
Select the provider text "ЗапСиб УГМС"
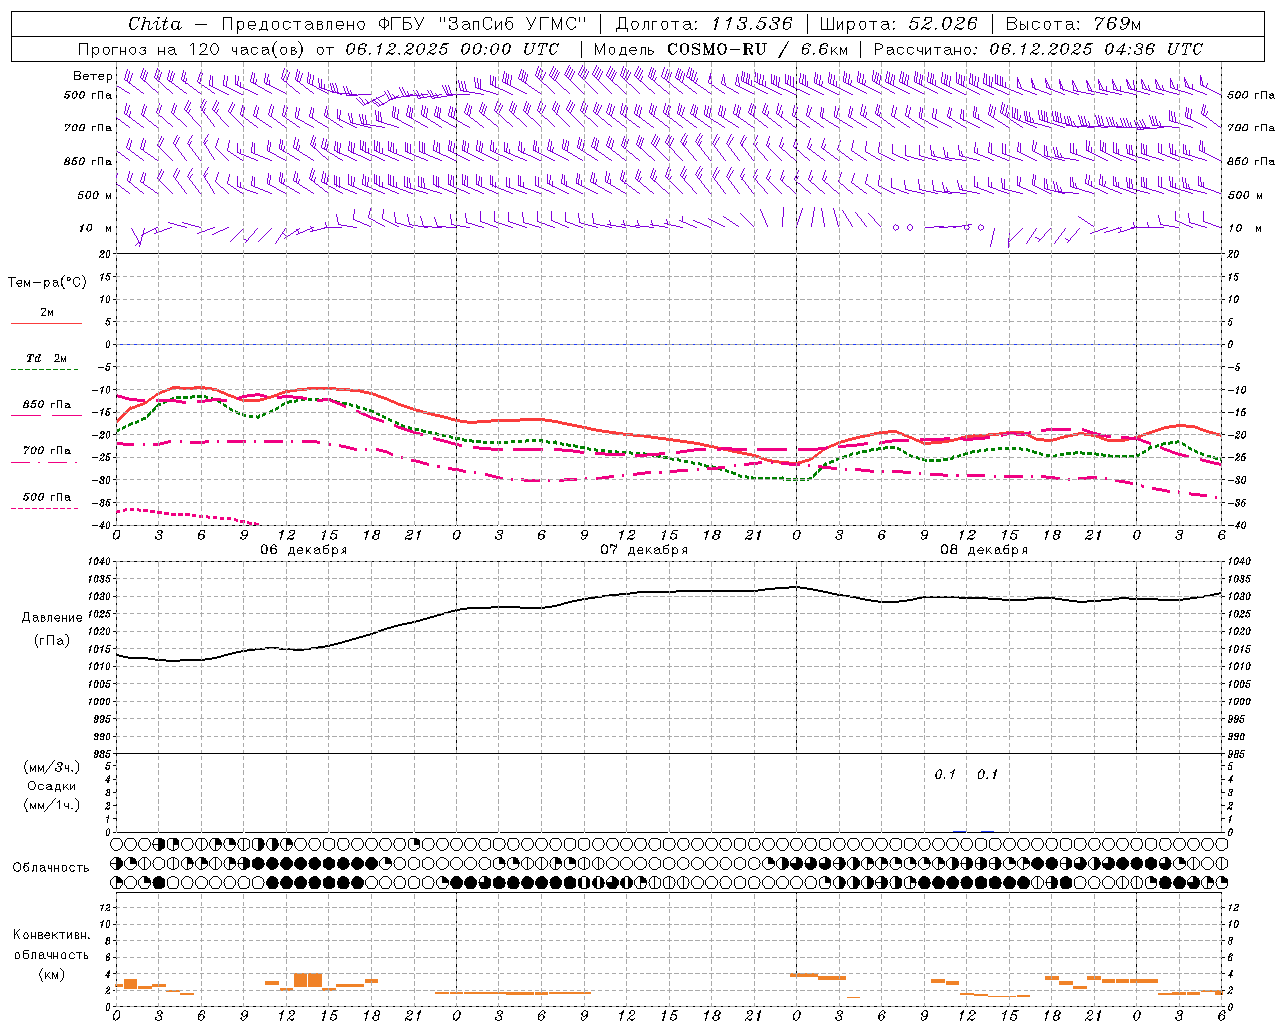click(x=513, y=24)
